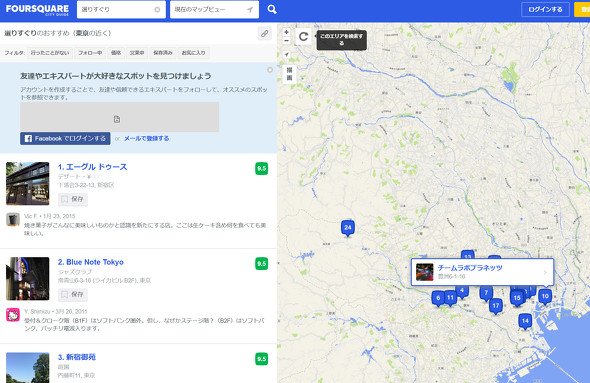The image size is (590, 383).
Task: Click the 9.5 rating badge for Blue Note Tokyo
Action: tap(262, 264)
